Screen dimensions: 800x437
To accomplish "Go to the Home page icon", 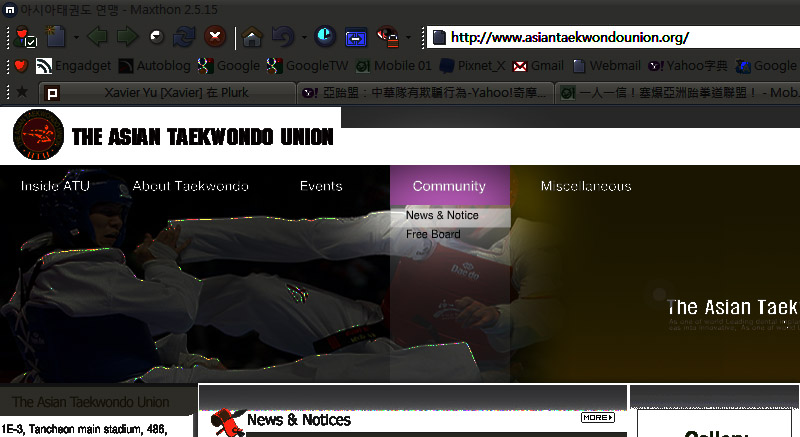I will (252, 37).
